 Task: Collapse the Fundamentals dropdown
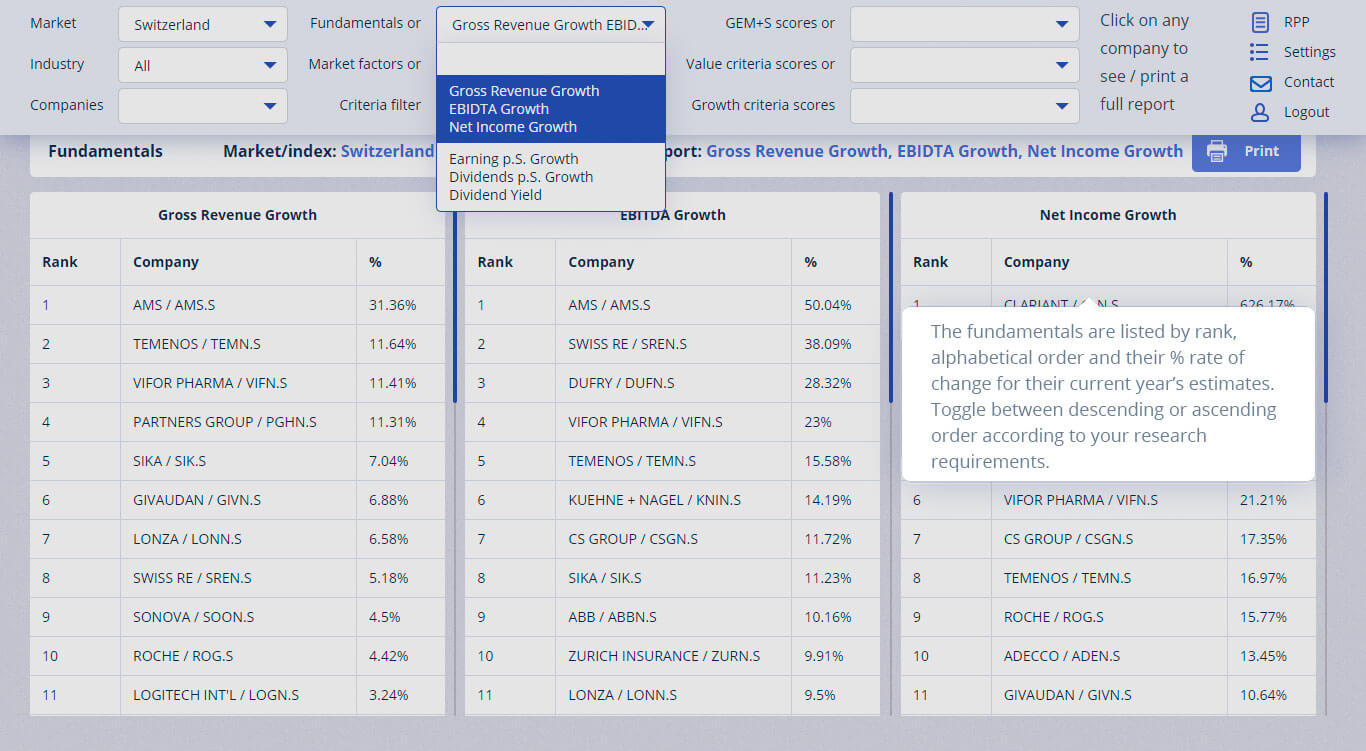point(551,24)
